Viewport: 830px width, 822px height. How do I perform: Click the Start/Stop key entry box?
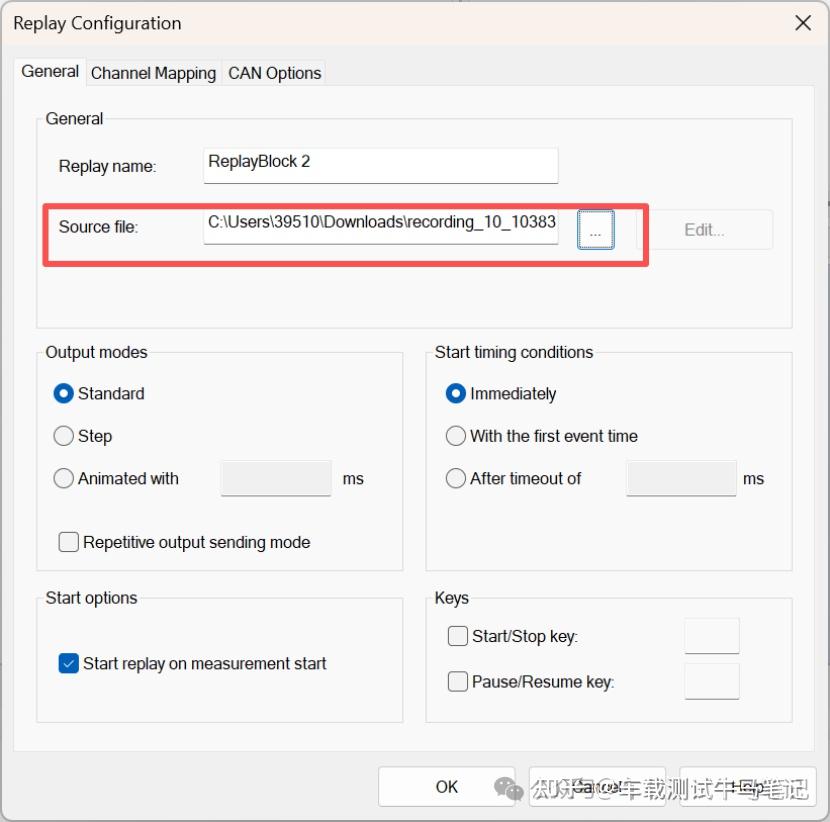click(x=712, y=636)
